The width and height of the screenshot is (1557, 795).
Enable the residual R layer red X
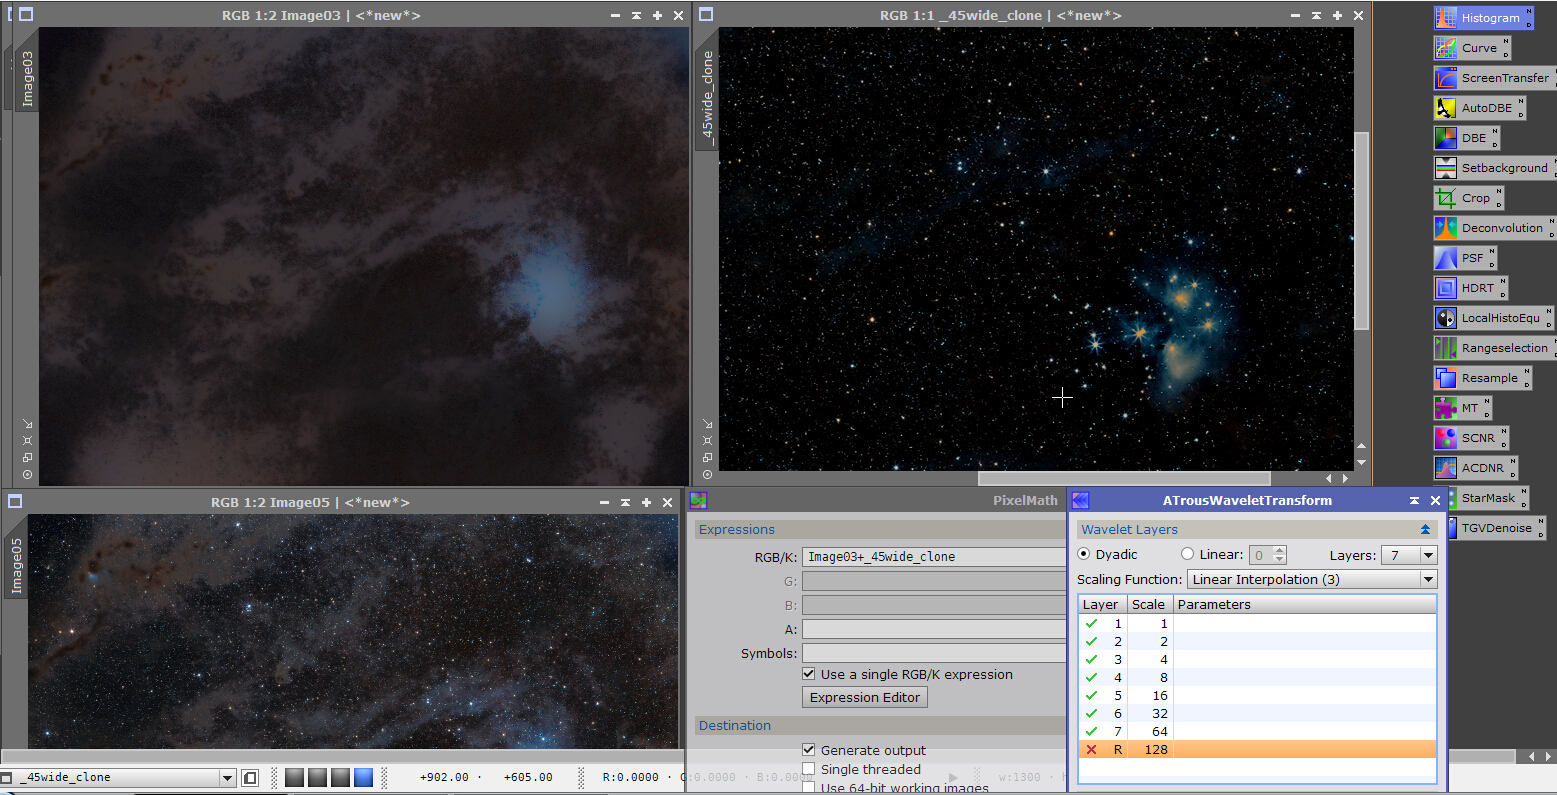pyautogui.click(x=1092, y=749)
